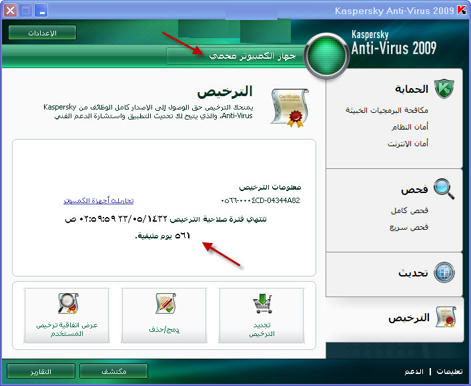
Task: Click the view user license agreement icon
Action: [68, 303]
